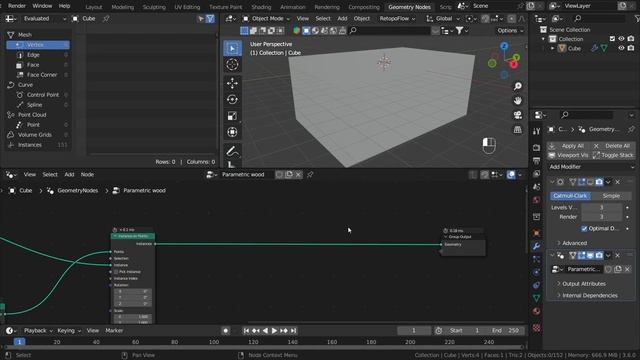Select the Select Box tool in viewport

[x=232, y=49]
